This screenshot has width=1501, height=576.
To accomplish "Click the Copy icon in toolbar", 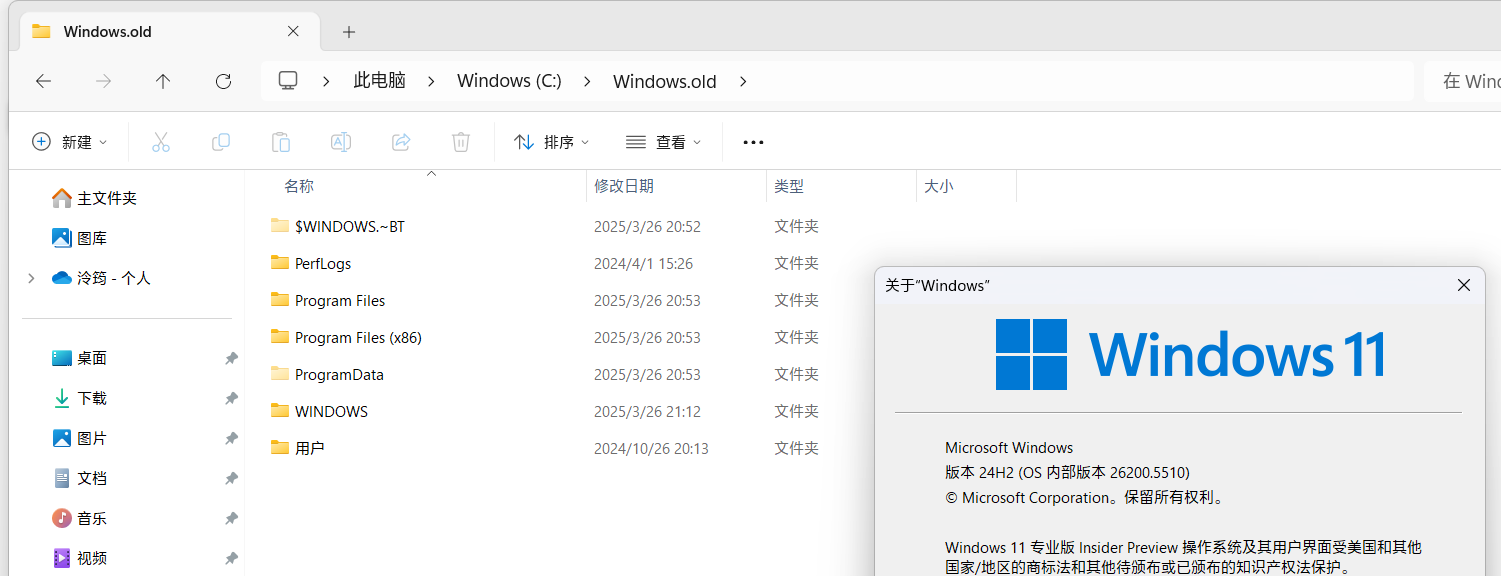I will tap(221, 142).
